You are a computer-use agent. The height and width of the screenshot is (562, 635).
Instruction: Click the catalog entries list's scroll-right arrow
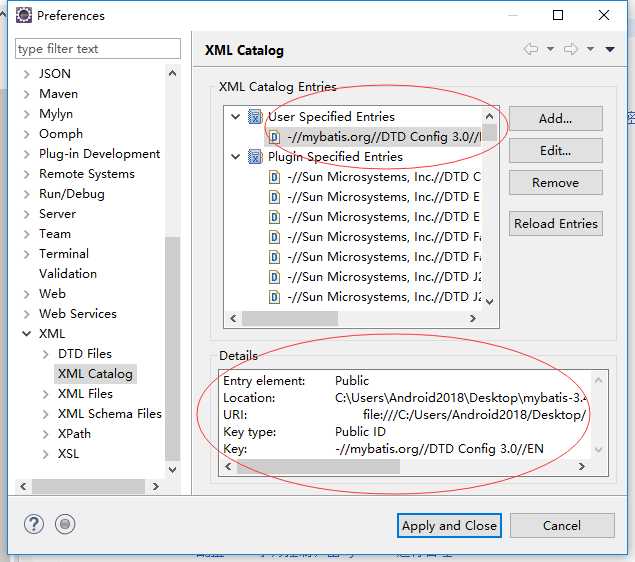473,318
